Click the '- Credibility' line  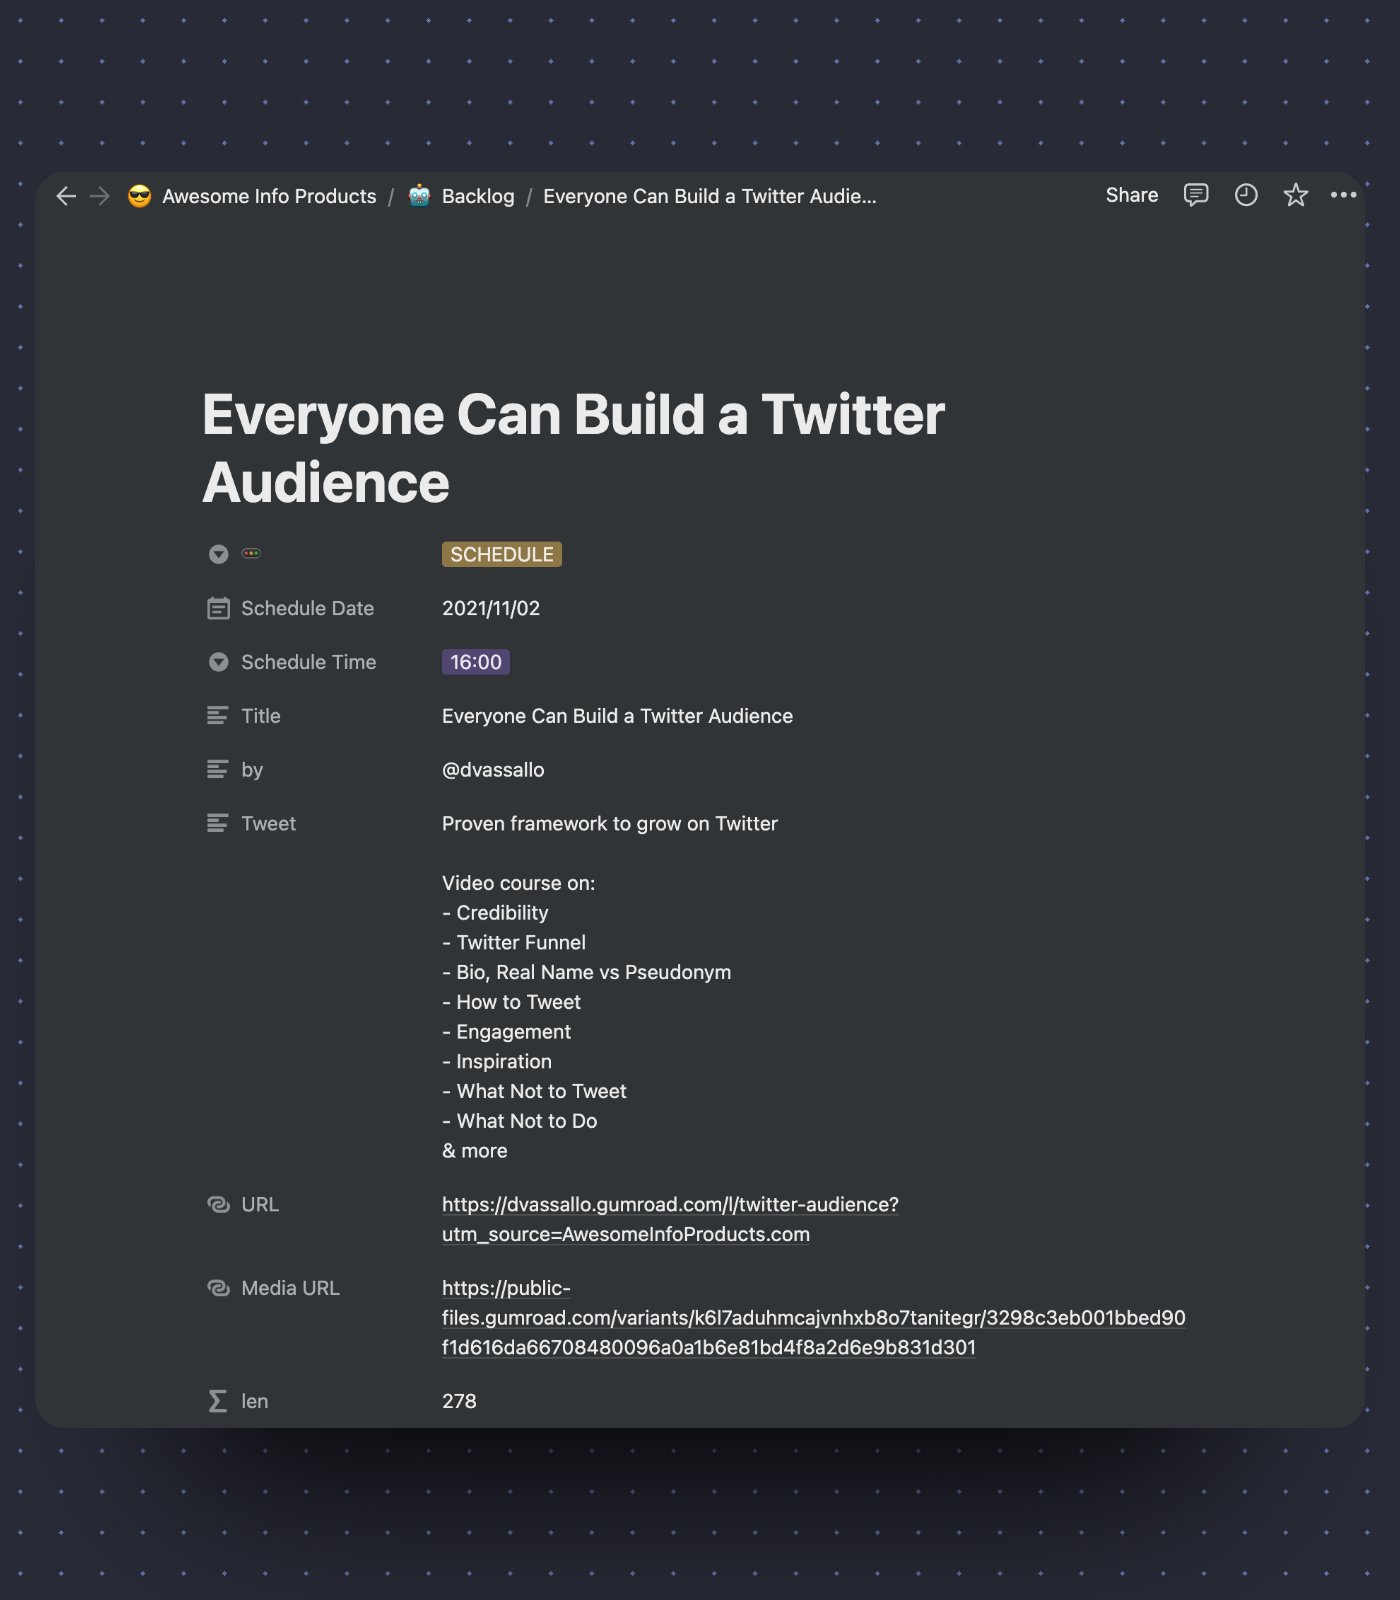click(x=495, y=913)
